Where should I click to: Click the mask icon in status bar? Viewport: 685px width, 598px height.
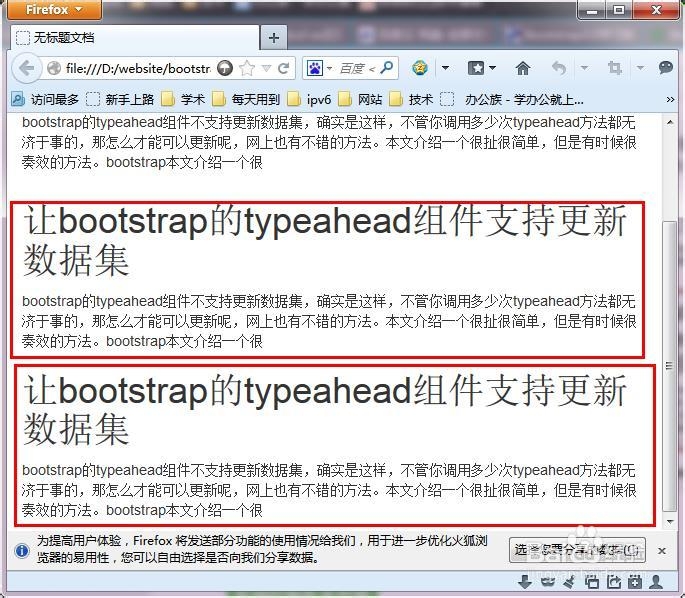547,582
